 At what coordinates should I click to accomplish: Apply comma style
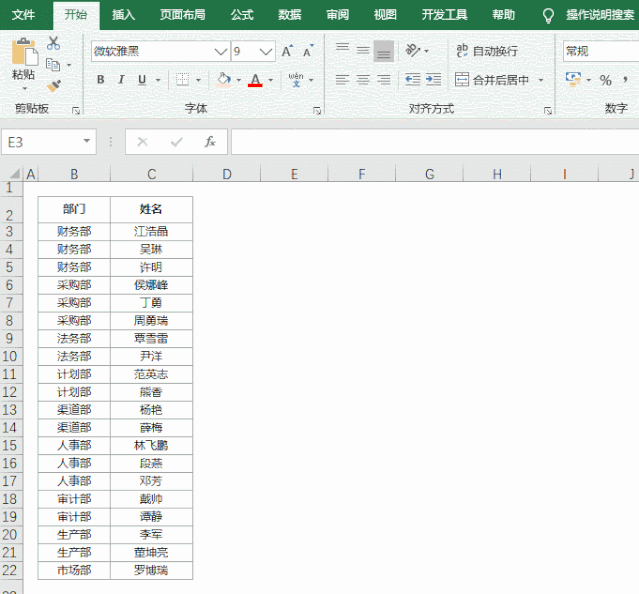[x=625, y=80]
